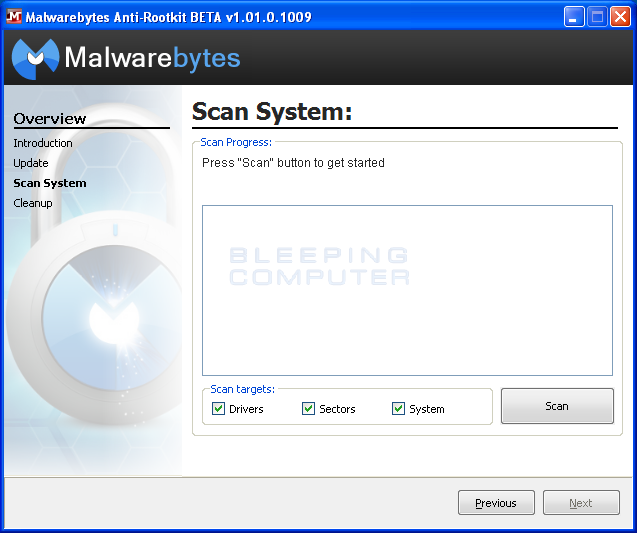Viewport: 637px width, 533px height.
Task: Click the "Press "Scan" button to get started" text
Action: [x=293, y=162]
